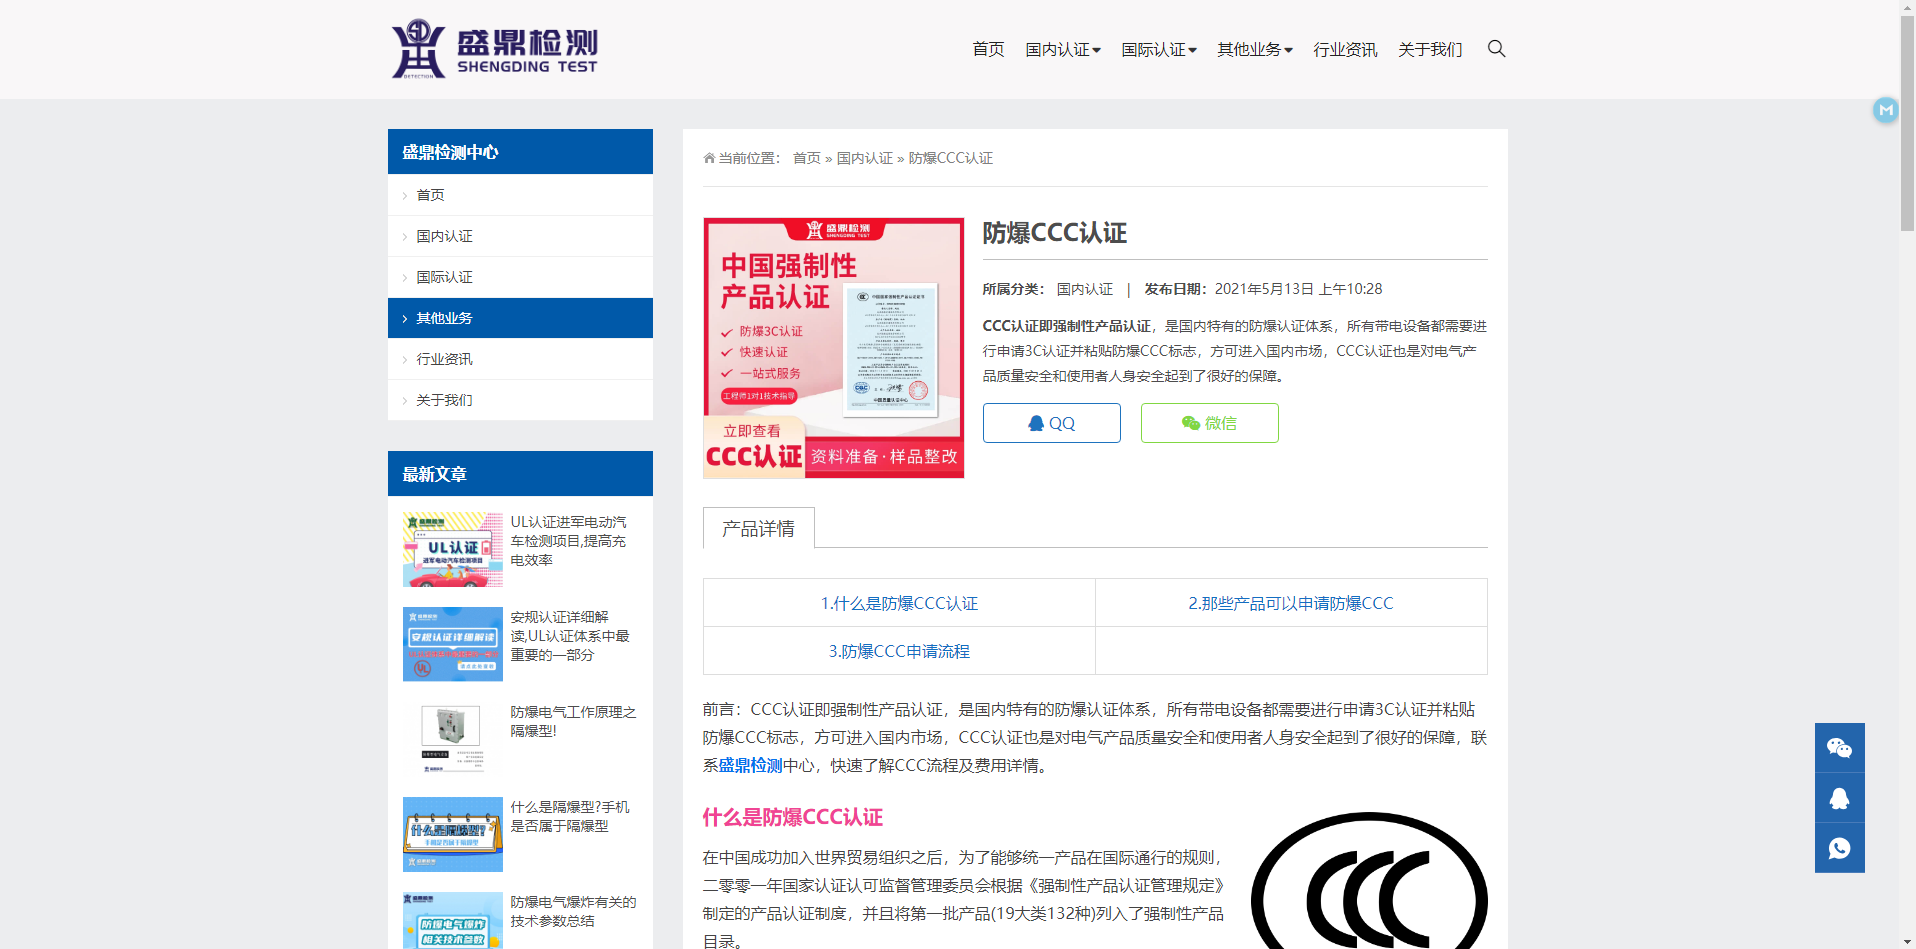Click the WeChat icon inside the 微信 button
This screenshot has width=1916, height=949.
(1189, 423)
